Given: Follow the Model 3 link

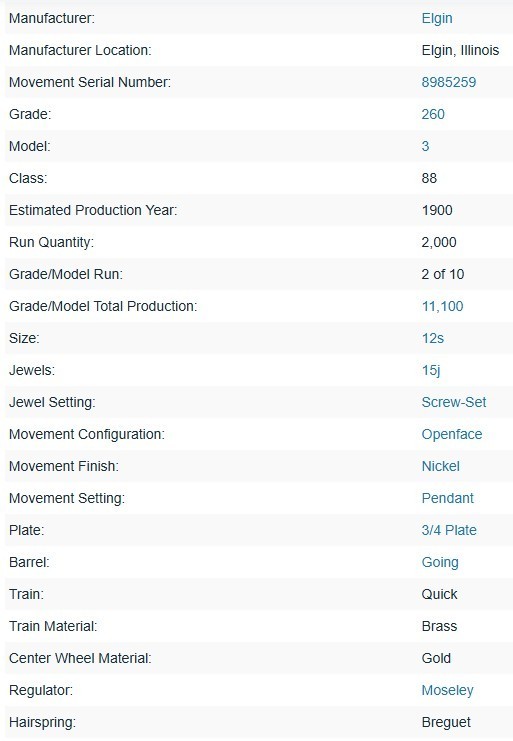Looking at the screenshot, I should (x=426, y=146).
